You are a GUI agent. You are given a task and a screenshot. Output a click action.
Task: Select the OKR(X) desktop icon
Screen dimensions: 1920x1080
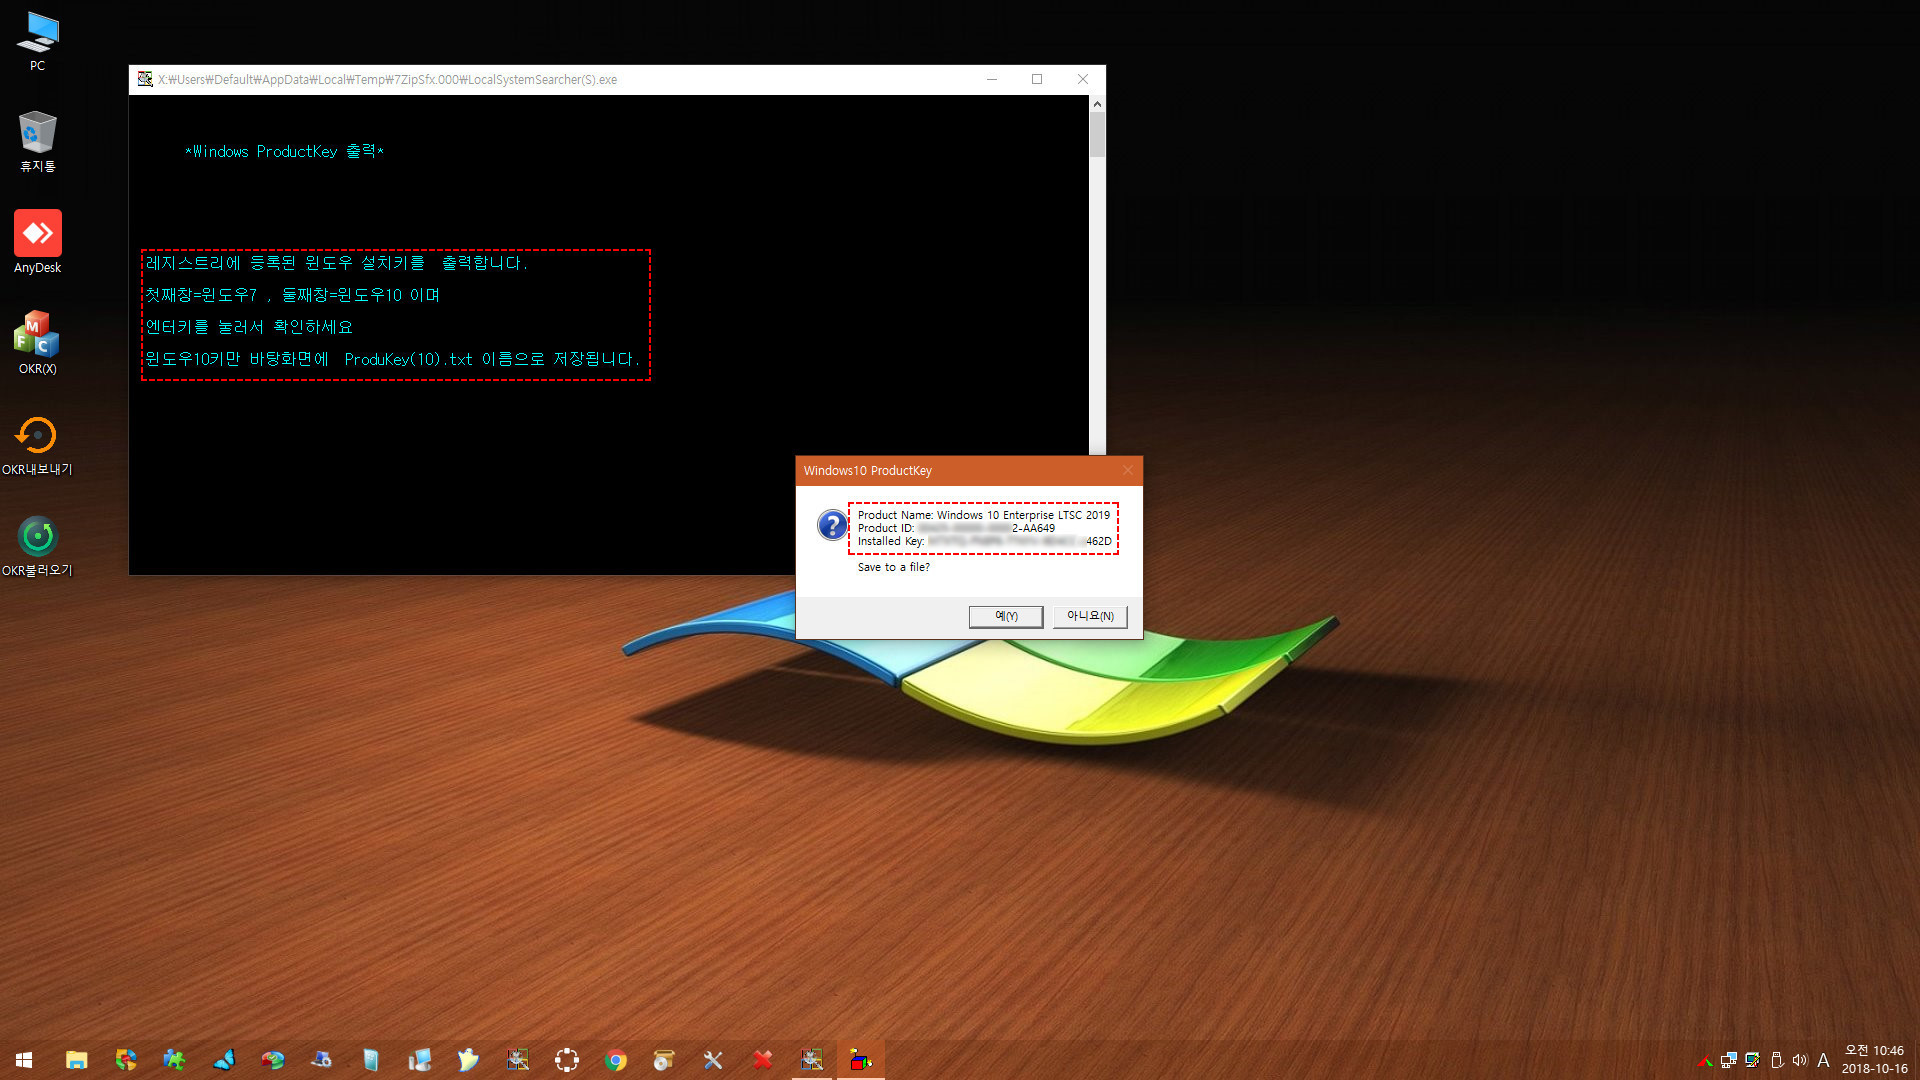pos(37,343)
